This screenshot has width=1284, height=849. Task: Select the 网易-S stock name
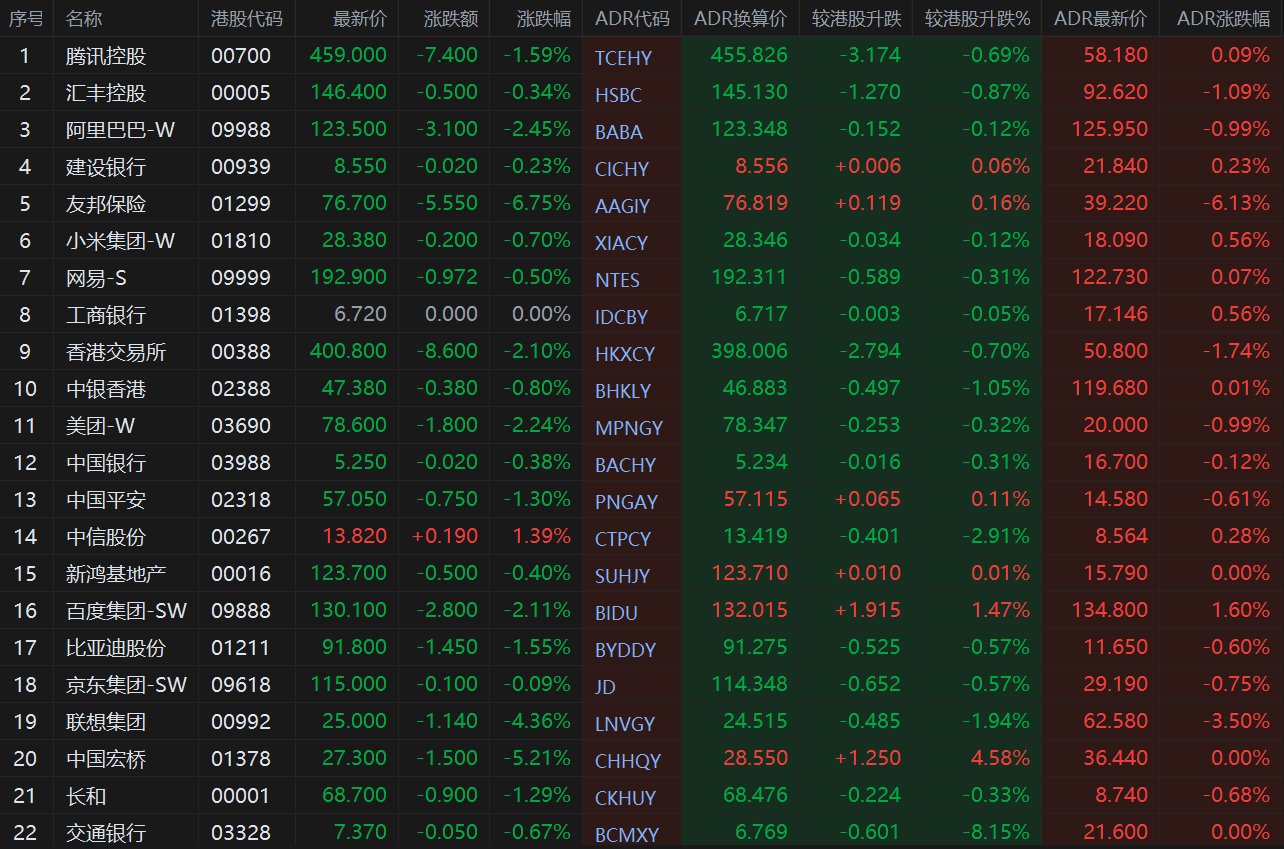coord(94,278)
